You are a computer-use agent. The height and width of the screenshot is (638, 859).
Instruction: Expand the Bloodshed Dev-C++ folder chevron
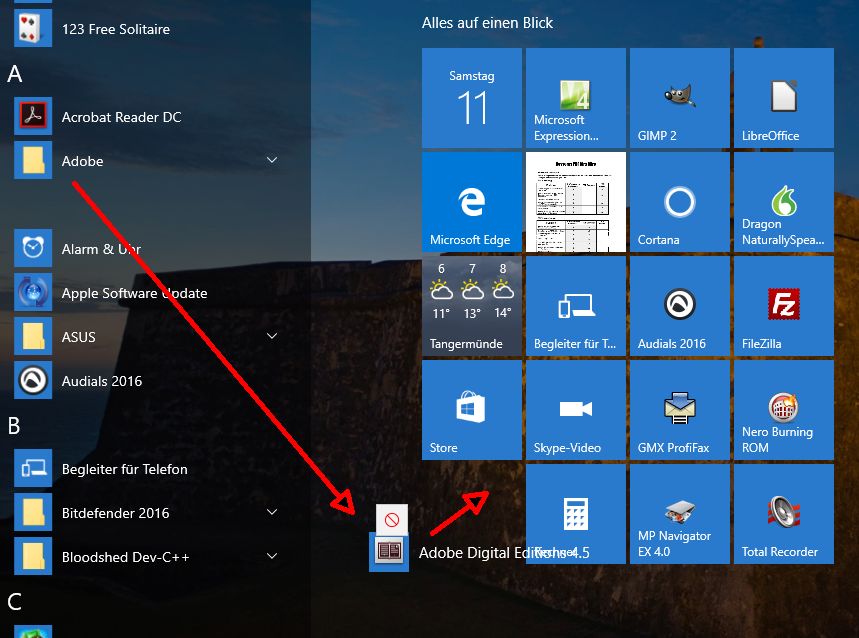(272, 556)
